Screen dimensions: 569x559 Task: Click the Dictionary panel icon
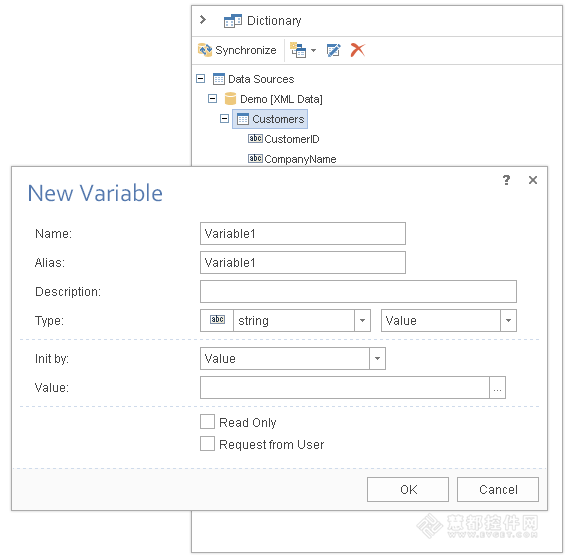233,21
